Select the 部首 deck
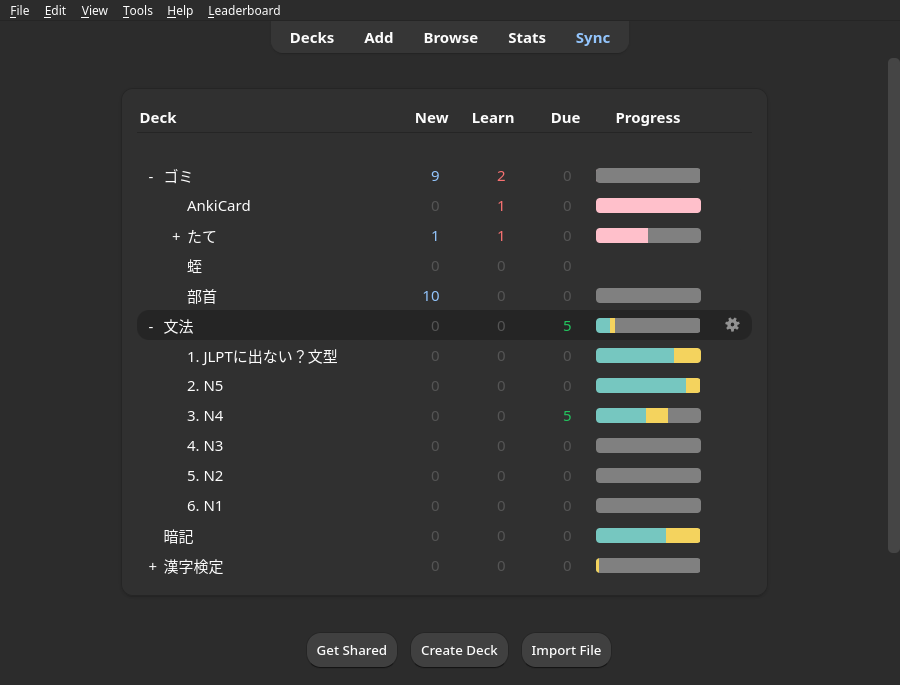The width and height of the screenshot is (900, 685). point(201,296)
